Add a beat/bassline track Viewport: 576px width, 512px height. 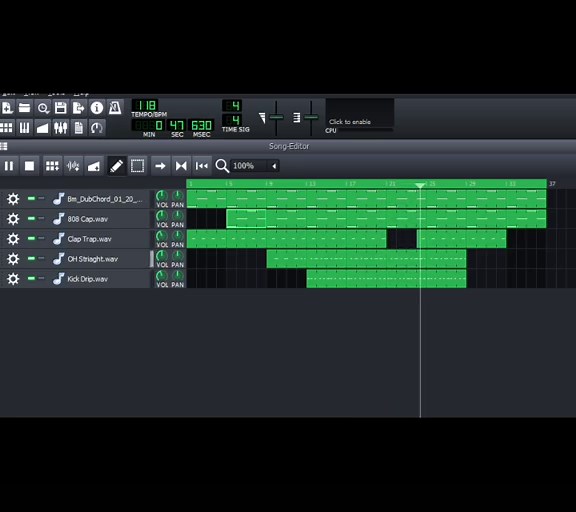(52, 166)
